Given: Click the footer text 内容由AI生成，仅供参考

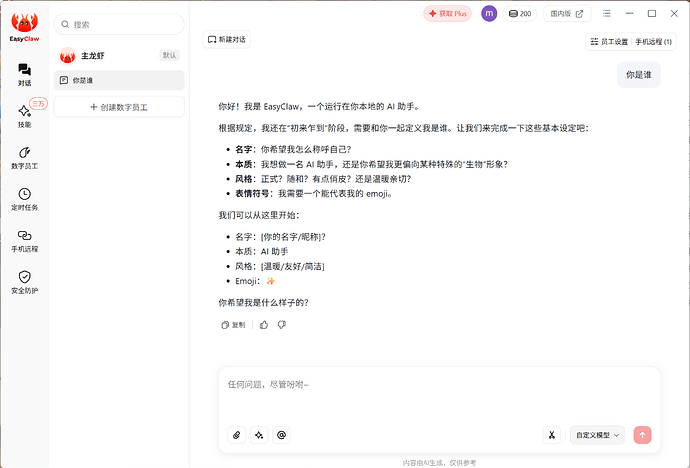Looking at the screenshot, I should pos(439,463).
